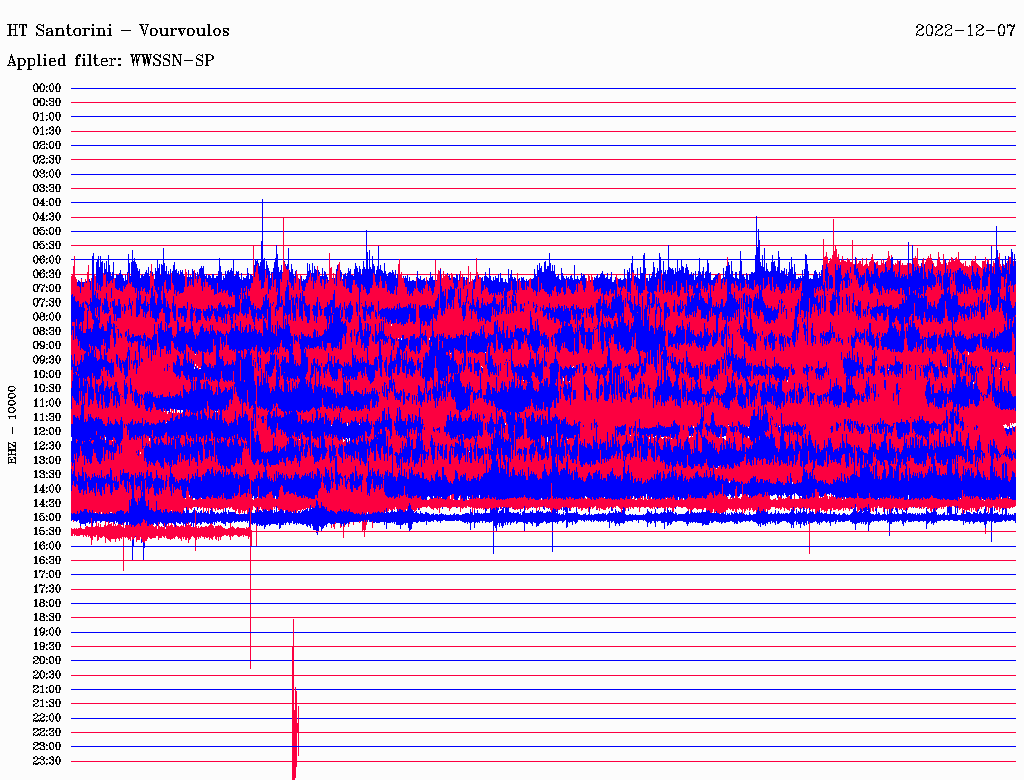This screenshot has height=780, width=1024.
Task: Click the red trace segment at the 15:30 row
Action: (x=160, y=533)
